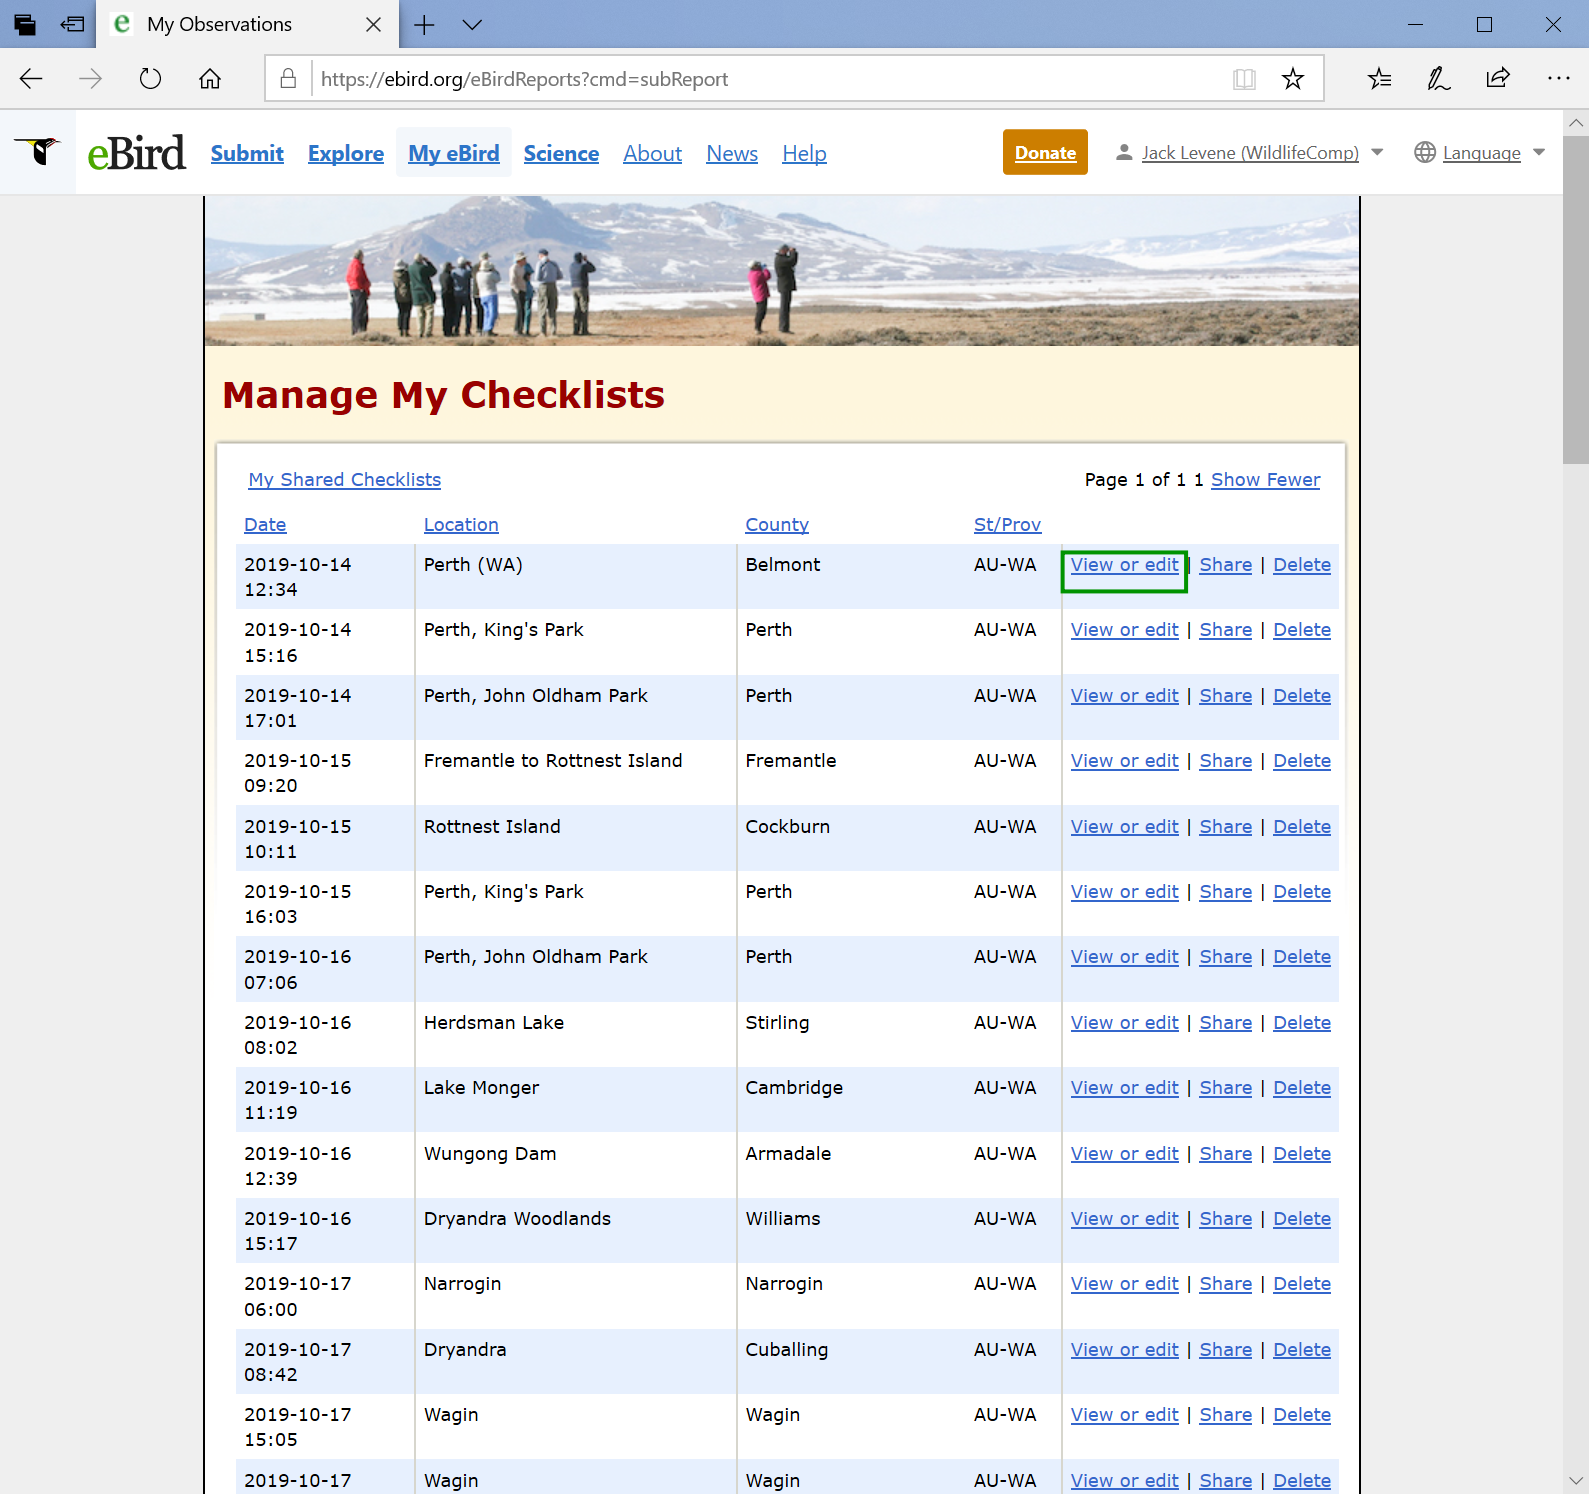Click the globe Language icon
This screenshot has width=1589, height=1494.
coord(1425,152)
